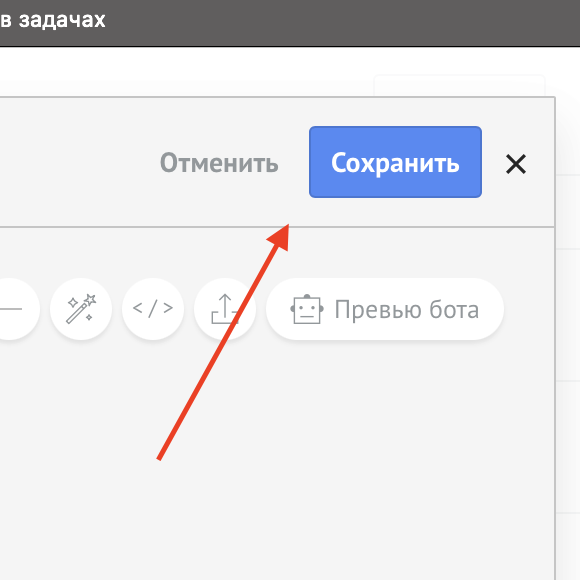Click the share tray with upward arrow
This screenshot has width=580, height=580.
click(225, 309)
